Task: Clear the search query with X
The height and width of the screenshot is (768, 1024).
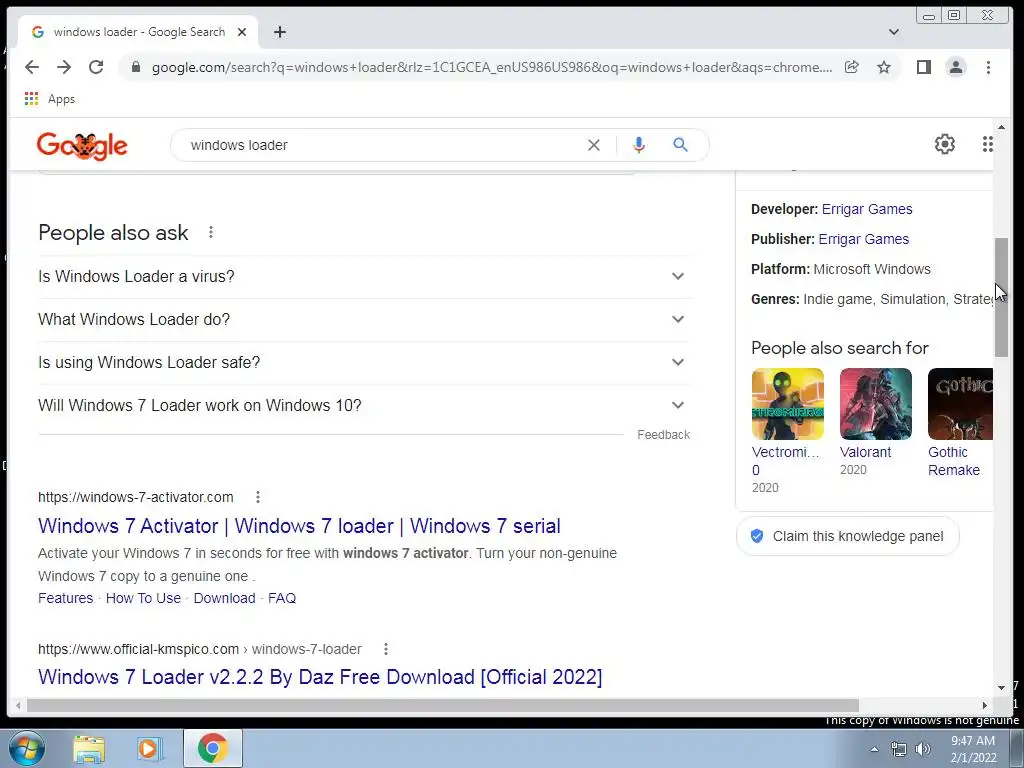Action: (594, 145)
